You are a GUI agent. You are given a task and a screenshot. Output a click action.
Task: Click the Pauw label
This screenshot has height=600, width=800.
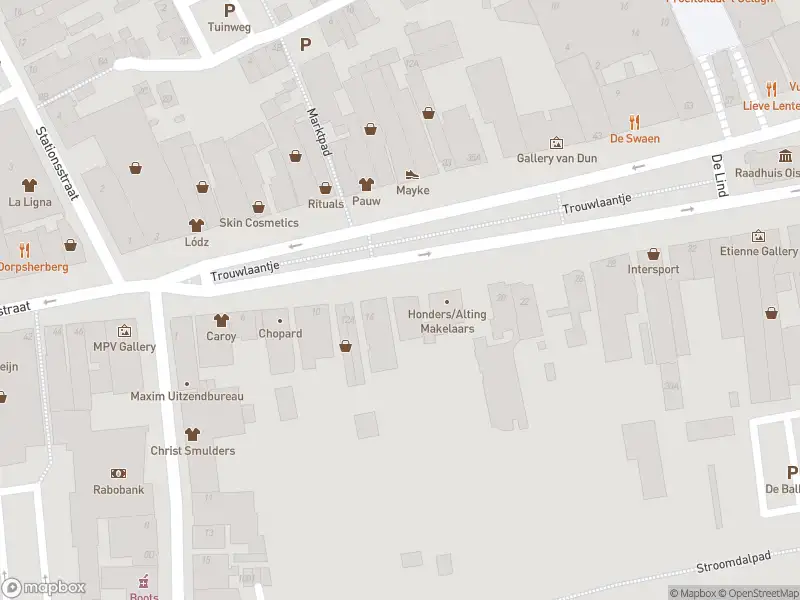coord(366,201)
